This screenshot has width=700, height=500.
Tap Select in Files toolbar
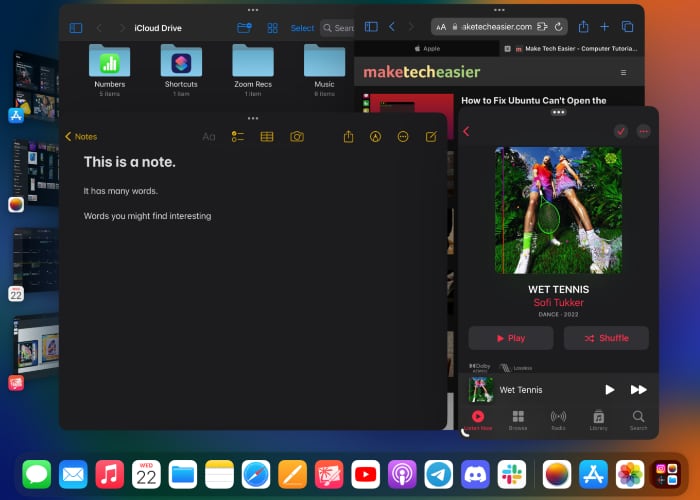(x=302, y=28)
